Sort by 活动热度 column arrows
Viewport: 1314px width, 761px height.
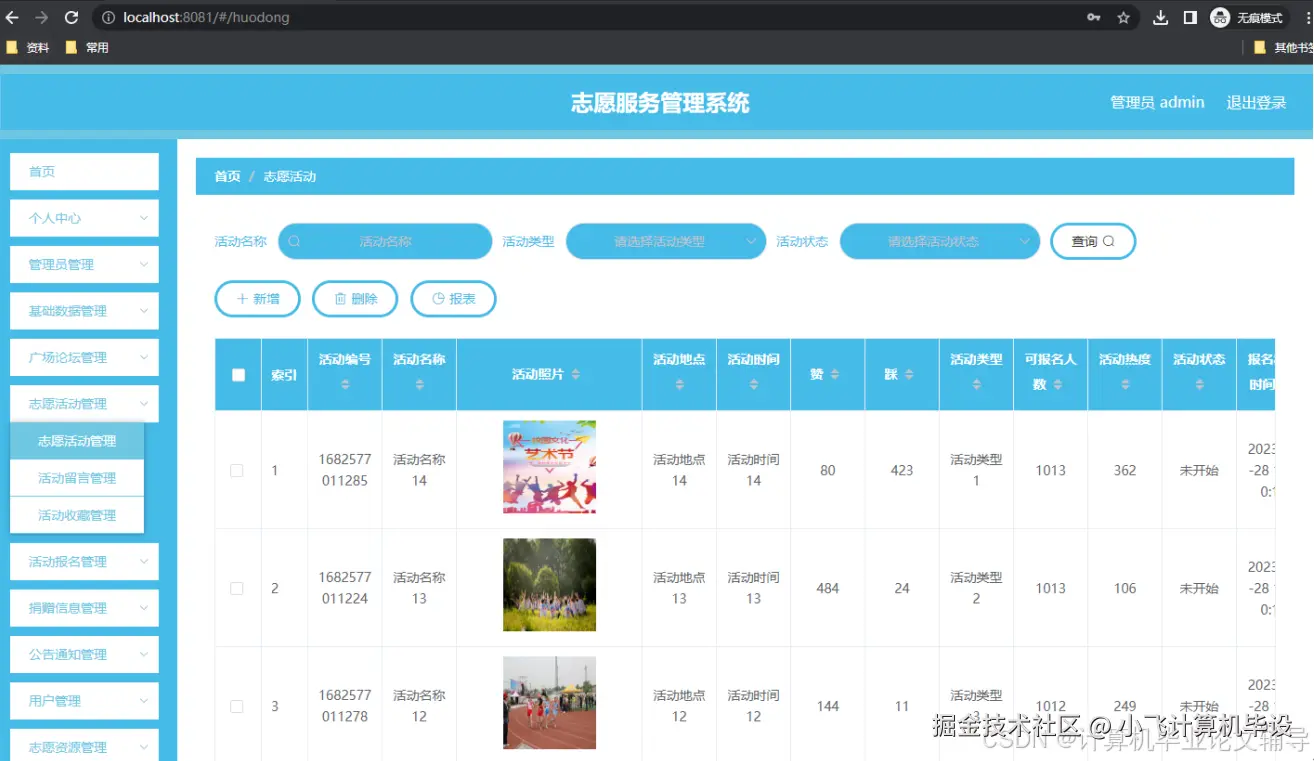pyautogui.click(x=1125, y=384)
